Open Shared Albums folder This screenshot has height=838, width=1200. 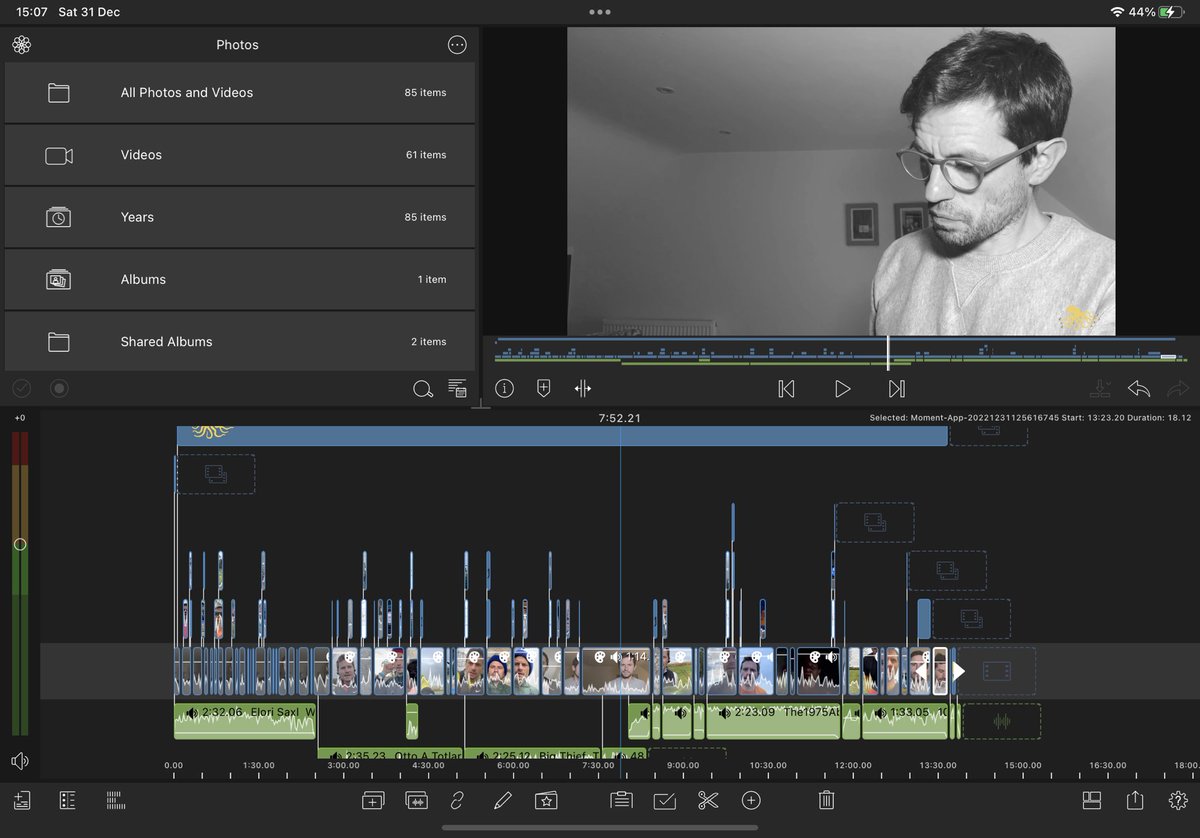point(240,342)
